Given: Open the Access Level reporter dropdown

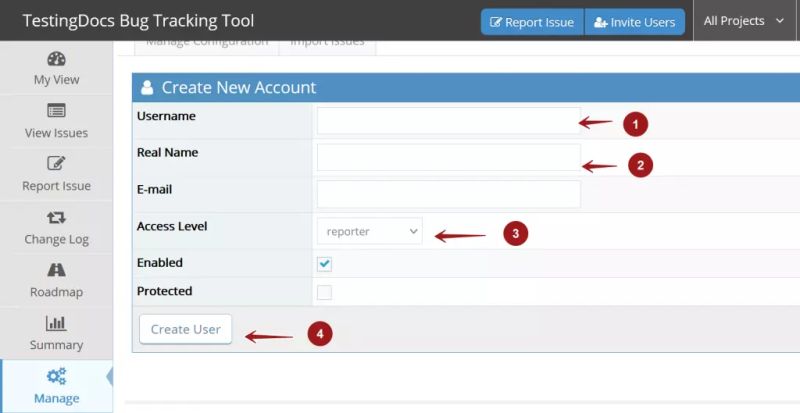Looking at the screenshot, I should [369, 231].
